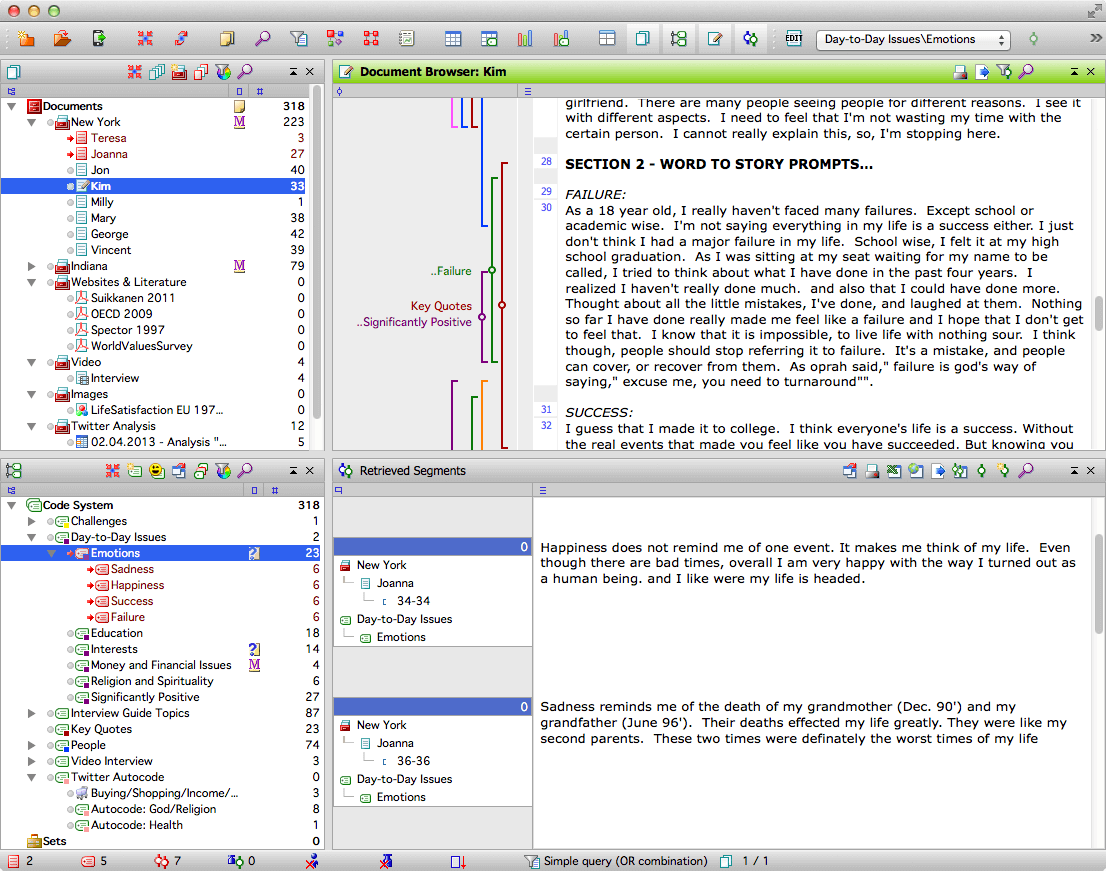
Task: Click Simple query (OR combination) in status bar
Action: pos(625,861)
